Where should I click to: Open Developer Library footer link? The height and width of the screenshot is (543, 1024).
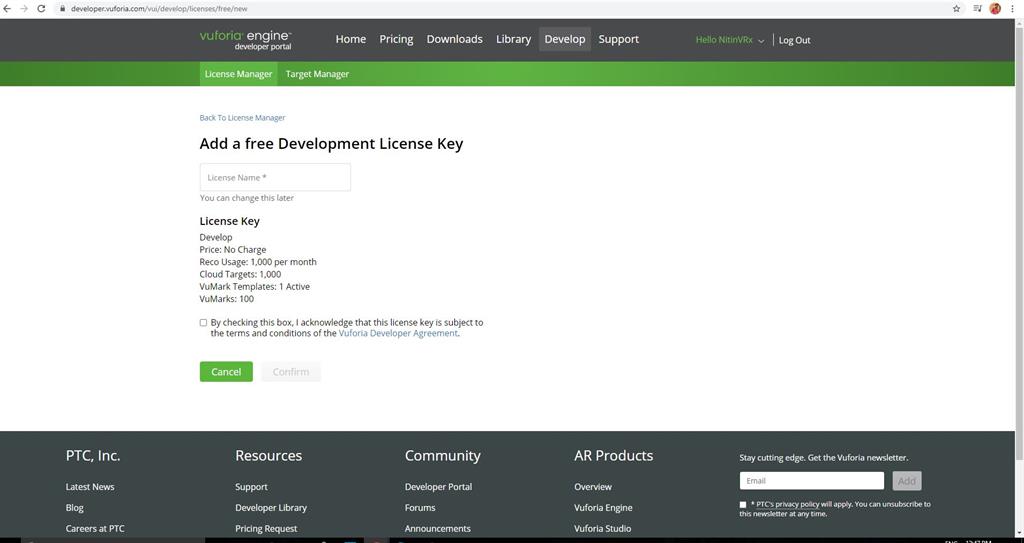click(x=270, y=508)
